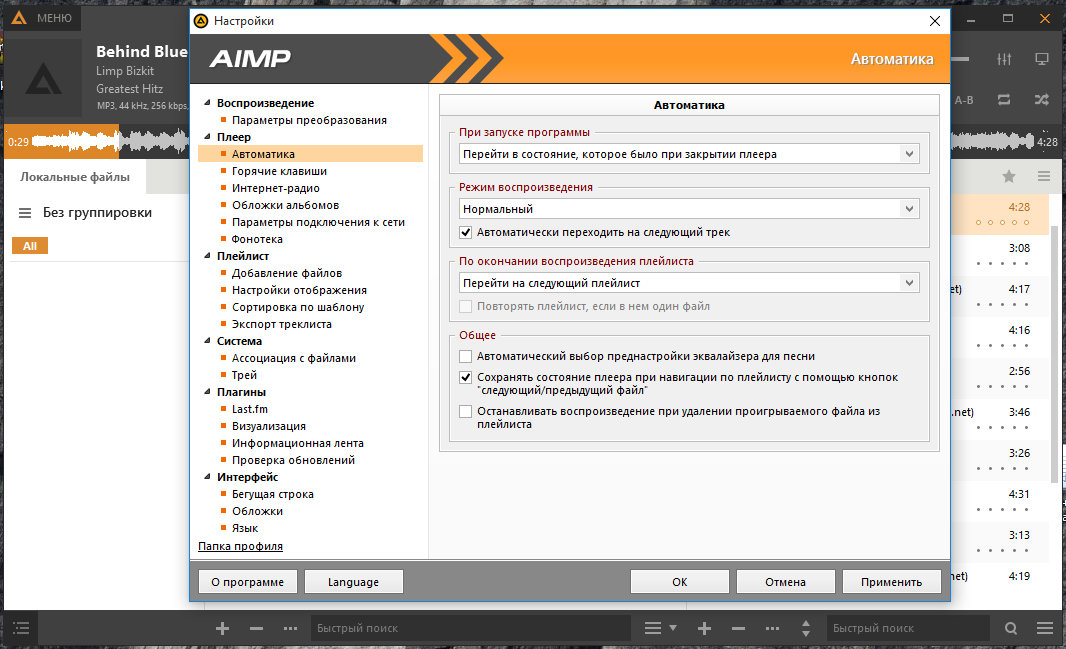Click the up-down sort arrows icon
This screenshot has height=649, width=1066.
(x=806, y=629)
